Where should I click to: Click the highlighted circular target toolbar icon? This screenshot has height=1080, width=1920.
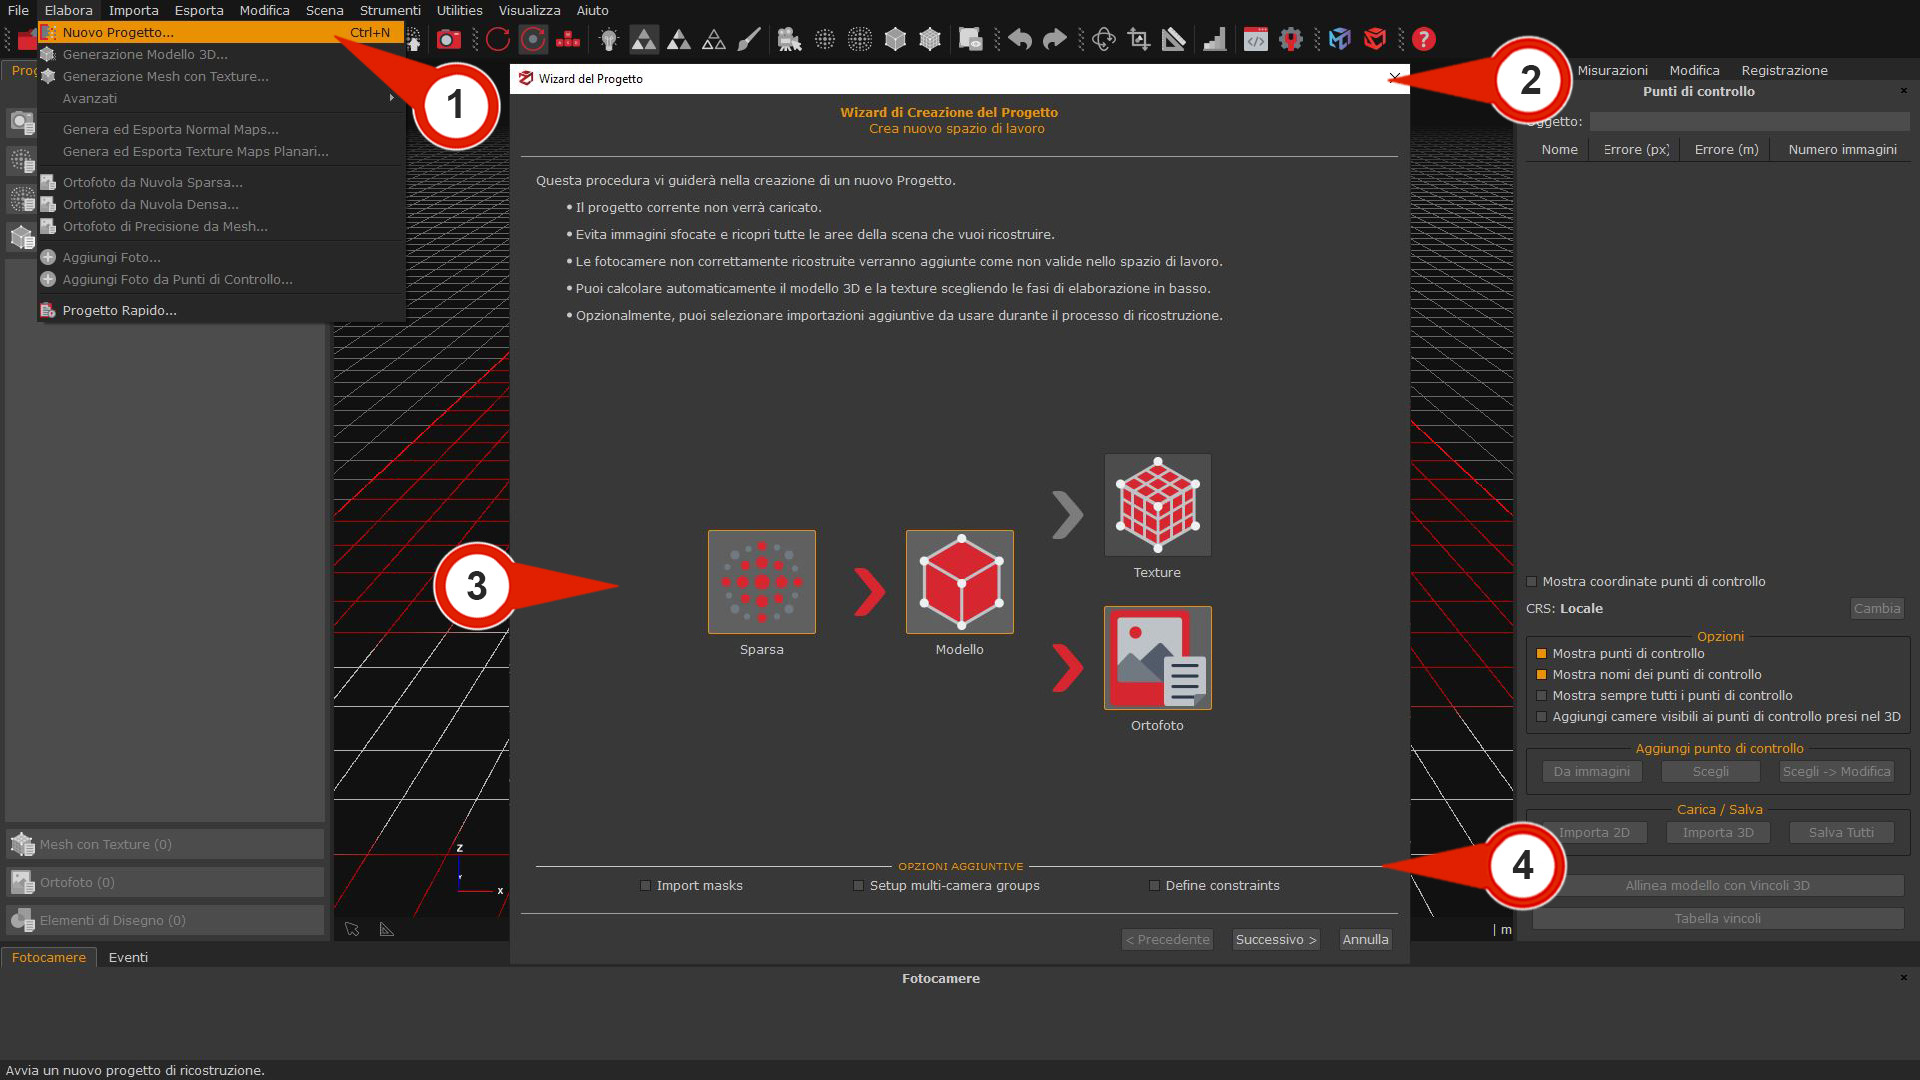(x=534, y=39)
